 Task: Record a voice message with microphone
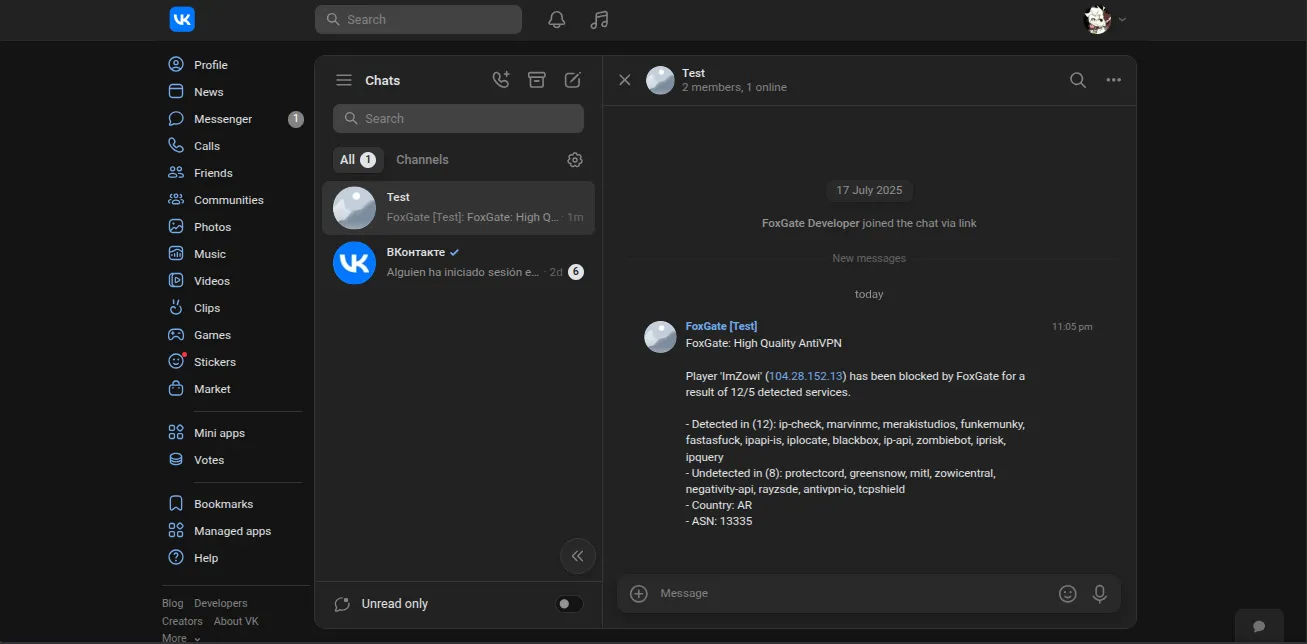coord(1100,594)
